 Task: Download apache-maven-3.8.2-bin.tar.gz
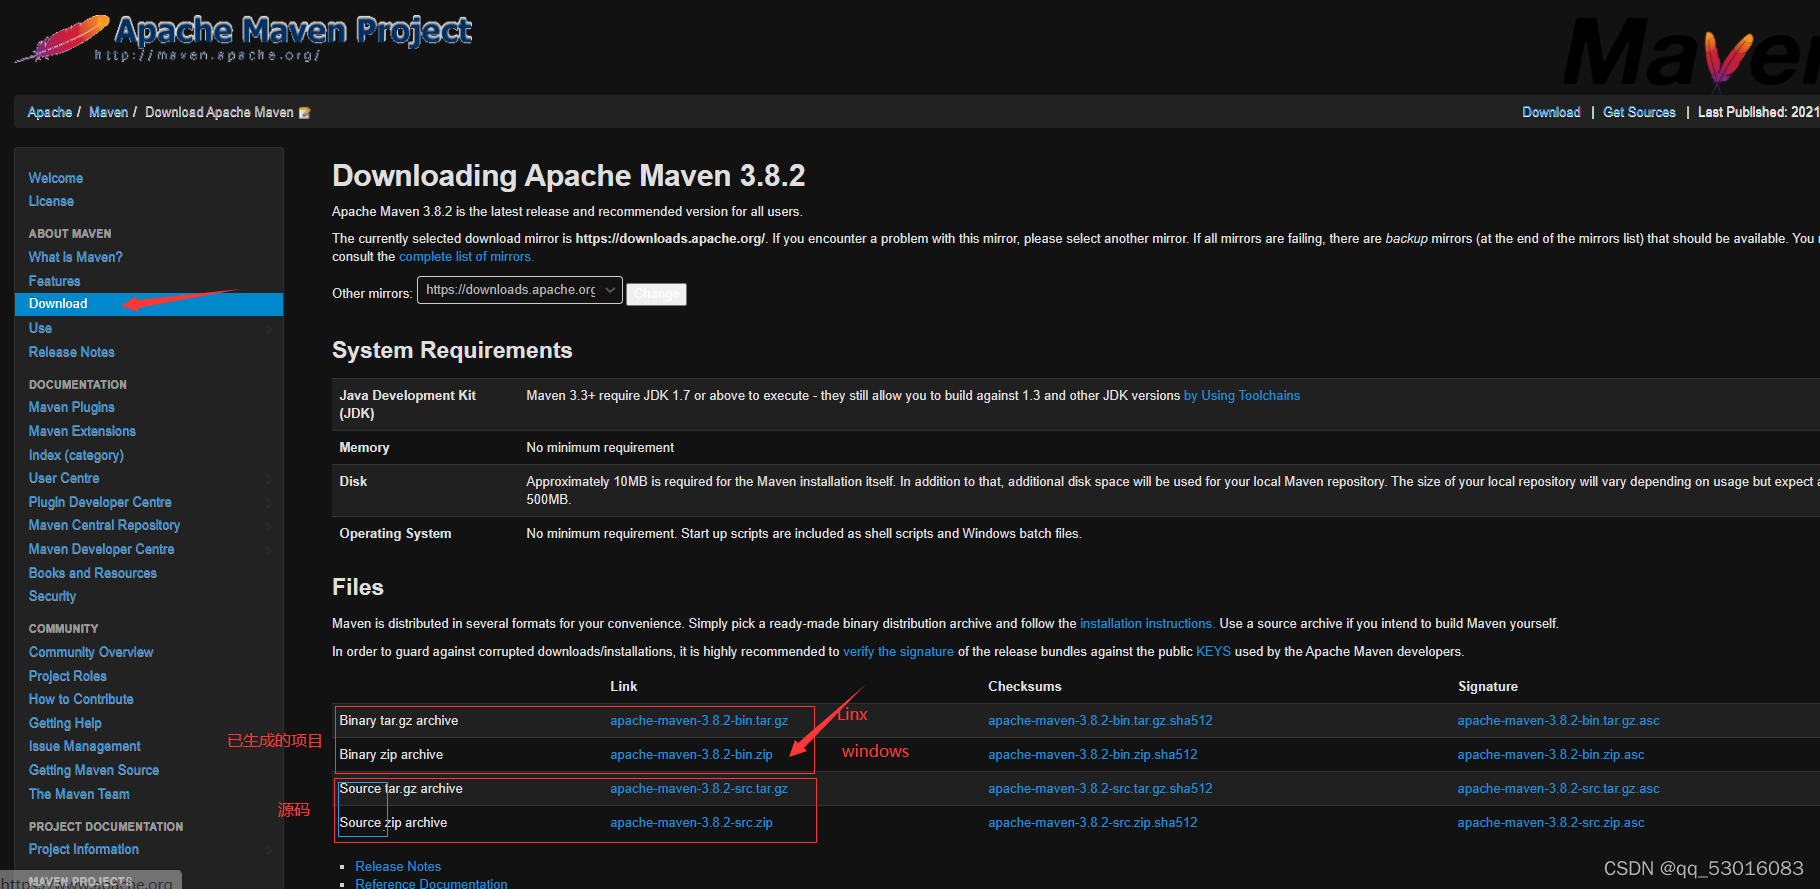click(x=699, y=721)
